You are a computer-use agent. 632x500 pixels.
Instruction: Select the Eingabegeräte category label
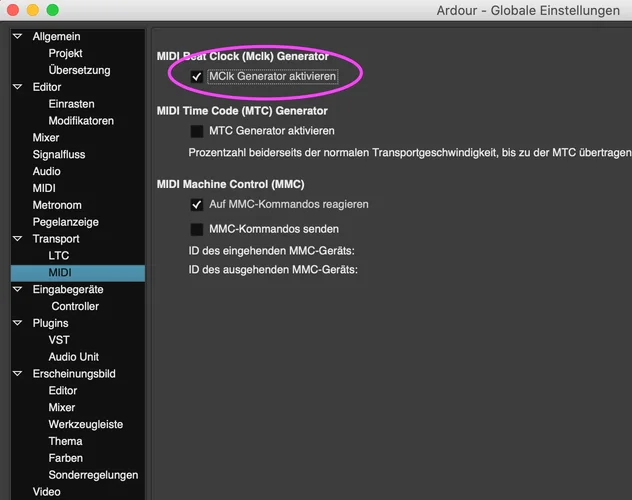[68, 289]
